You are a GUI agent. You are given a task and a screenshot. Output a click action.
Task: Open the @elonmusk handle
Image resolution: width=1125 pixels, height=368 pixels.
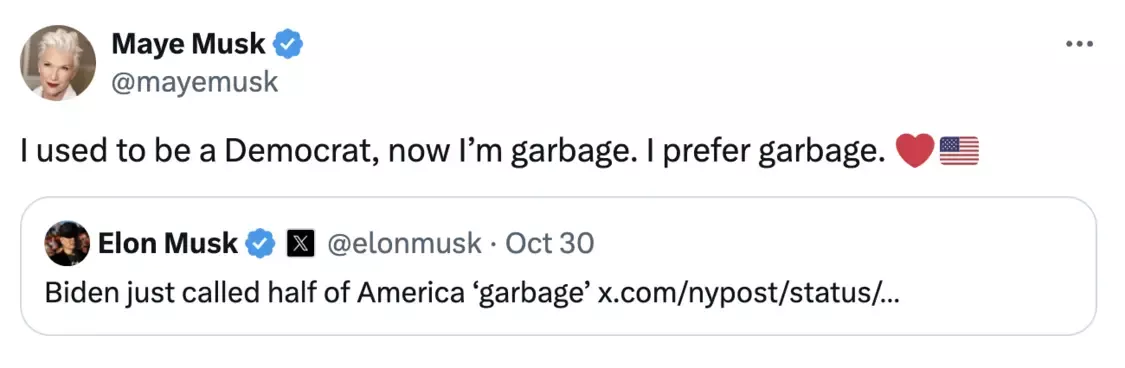(x=405, y=244)
